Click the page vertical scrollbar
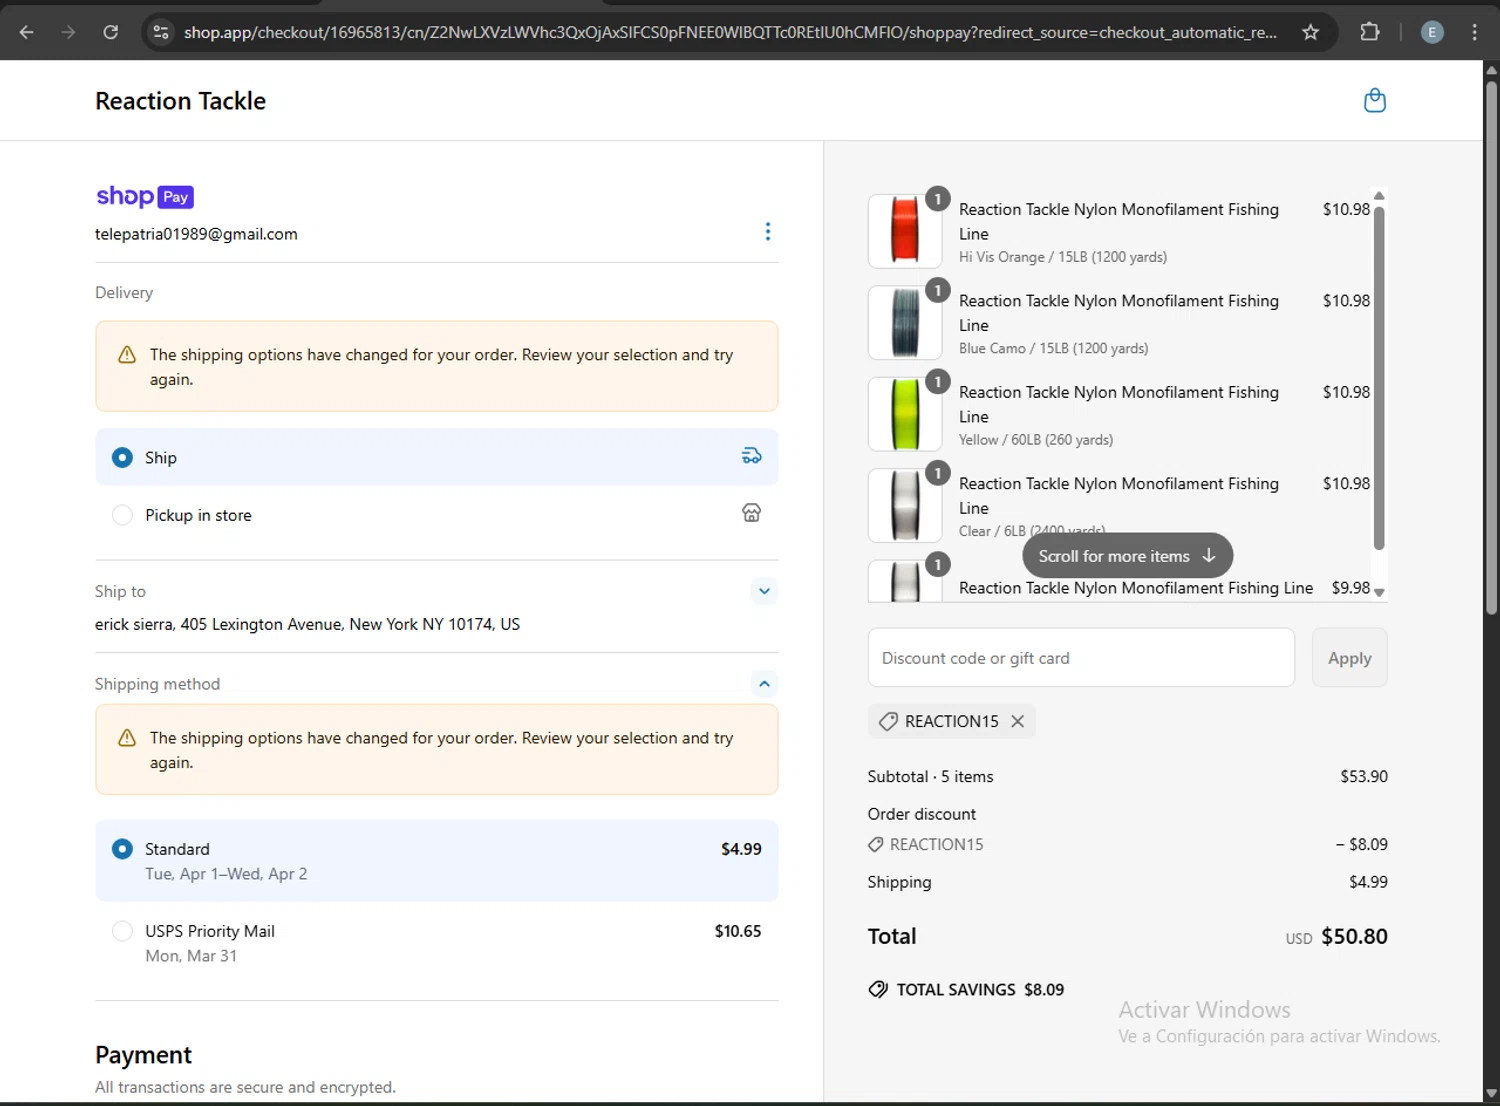This screenshot has height=1106, width=1500. [x=1491, y=348]
